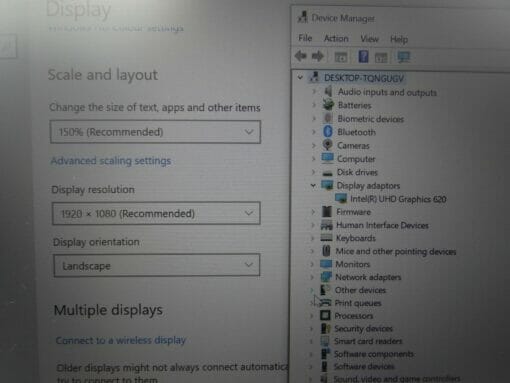Select the Bluetooth category icon
The width and height of the screenshot is (510, 383).
(328, 131)
